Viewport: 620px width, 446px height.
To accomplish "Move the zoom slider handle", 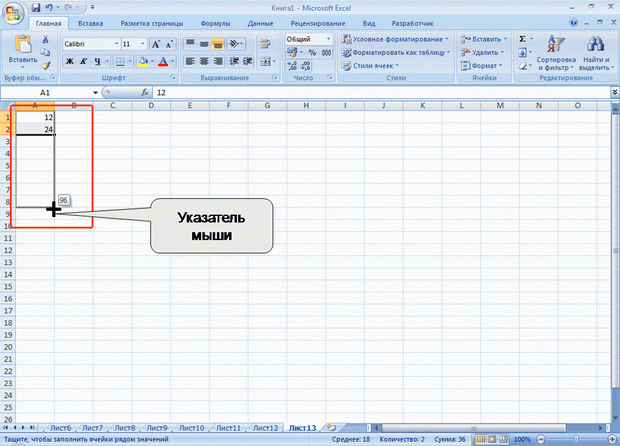I will (x=576, y=439).
